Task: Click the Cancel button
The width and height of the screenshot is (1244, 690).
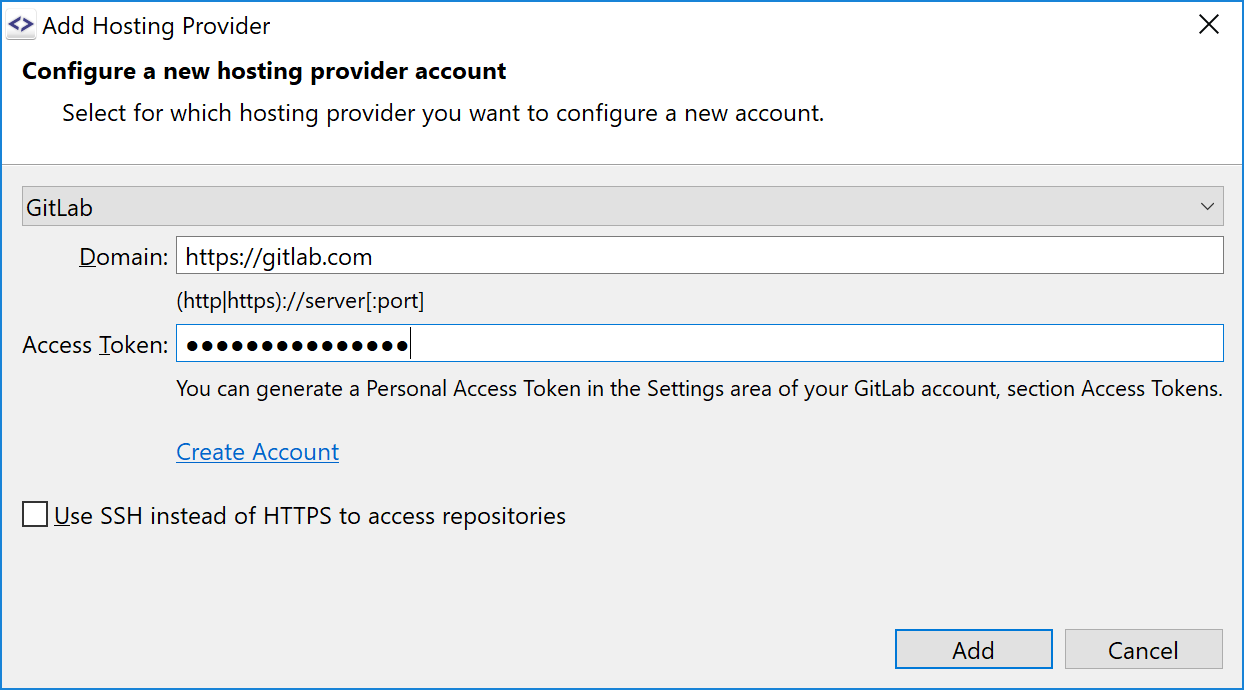Action: pyautogui.click(x=1143, y=649)
